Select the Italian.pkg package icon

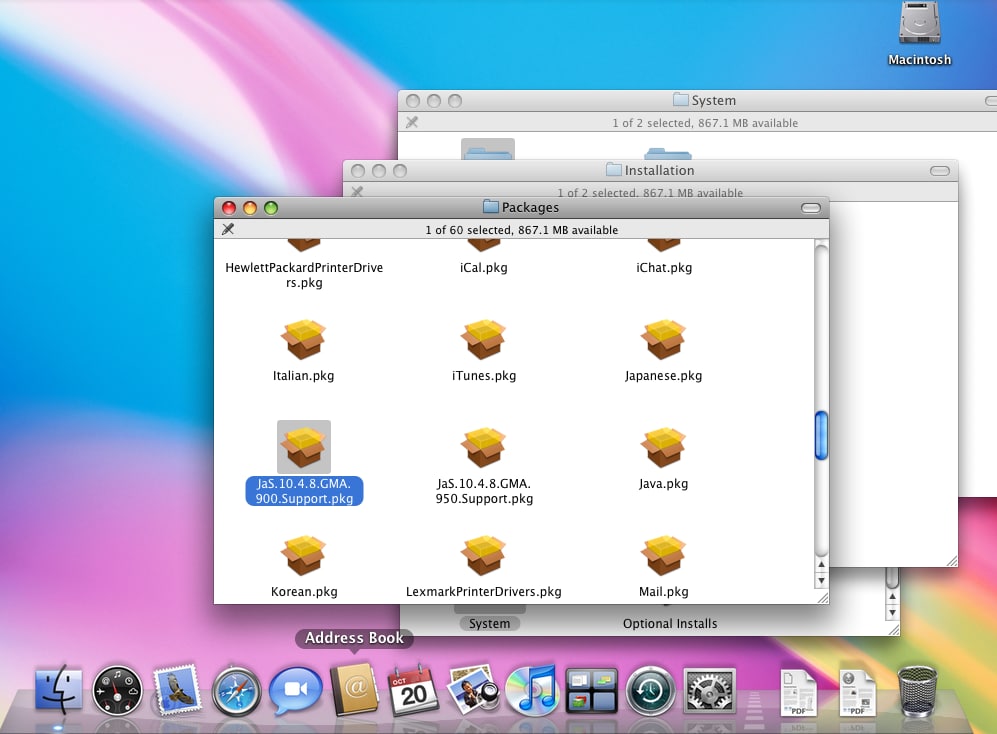point(303,339)
